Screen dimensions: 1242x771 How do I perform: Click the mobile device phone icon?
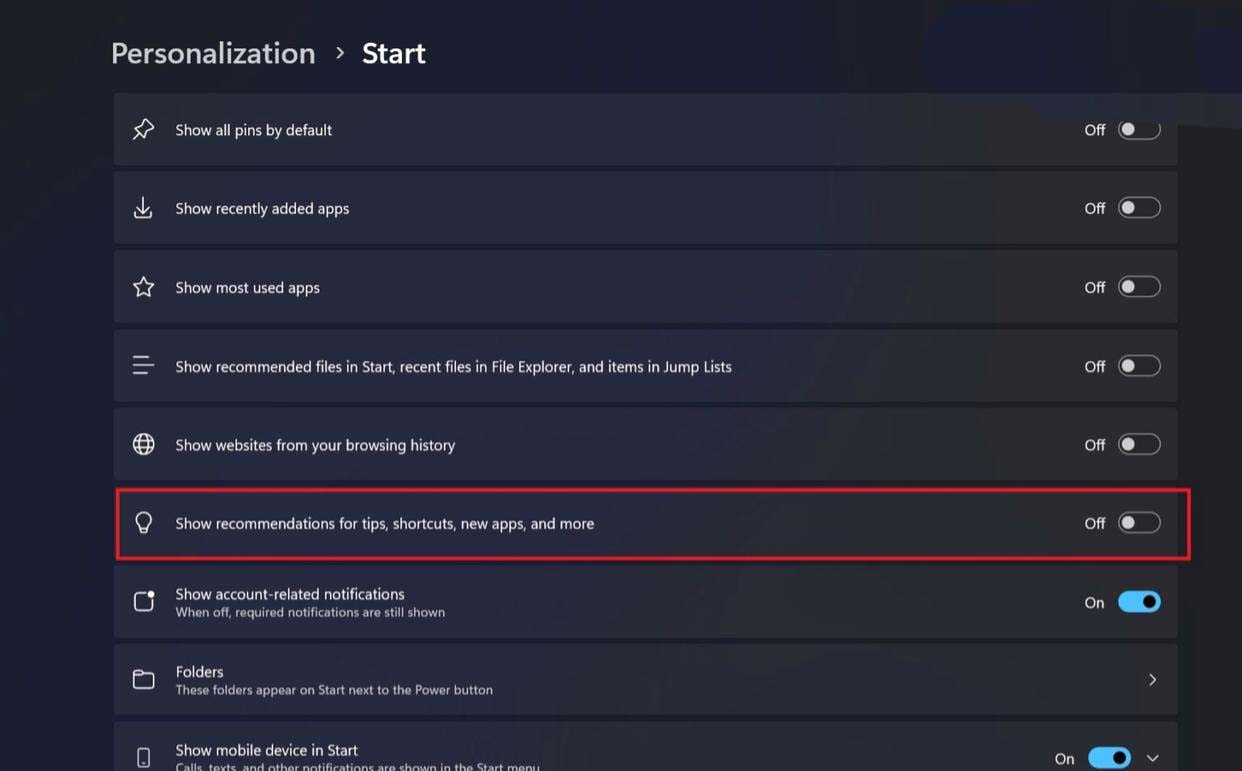[144, 757]
